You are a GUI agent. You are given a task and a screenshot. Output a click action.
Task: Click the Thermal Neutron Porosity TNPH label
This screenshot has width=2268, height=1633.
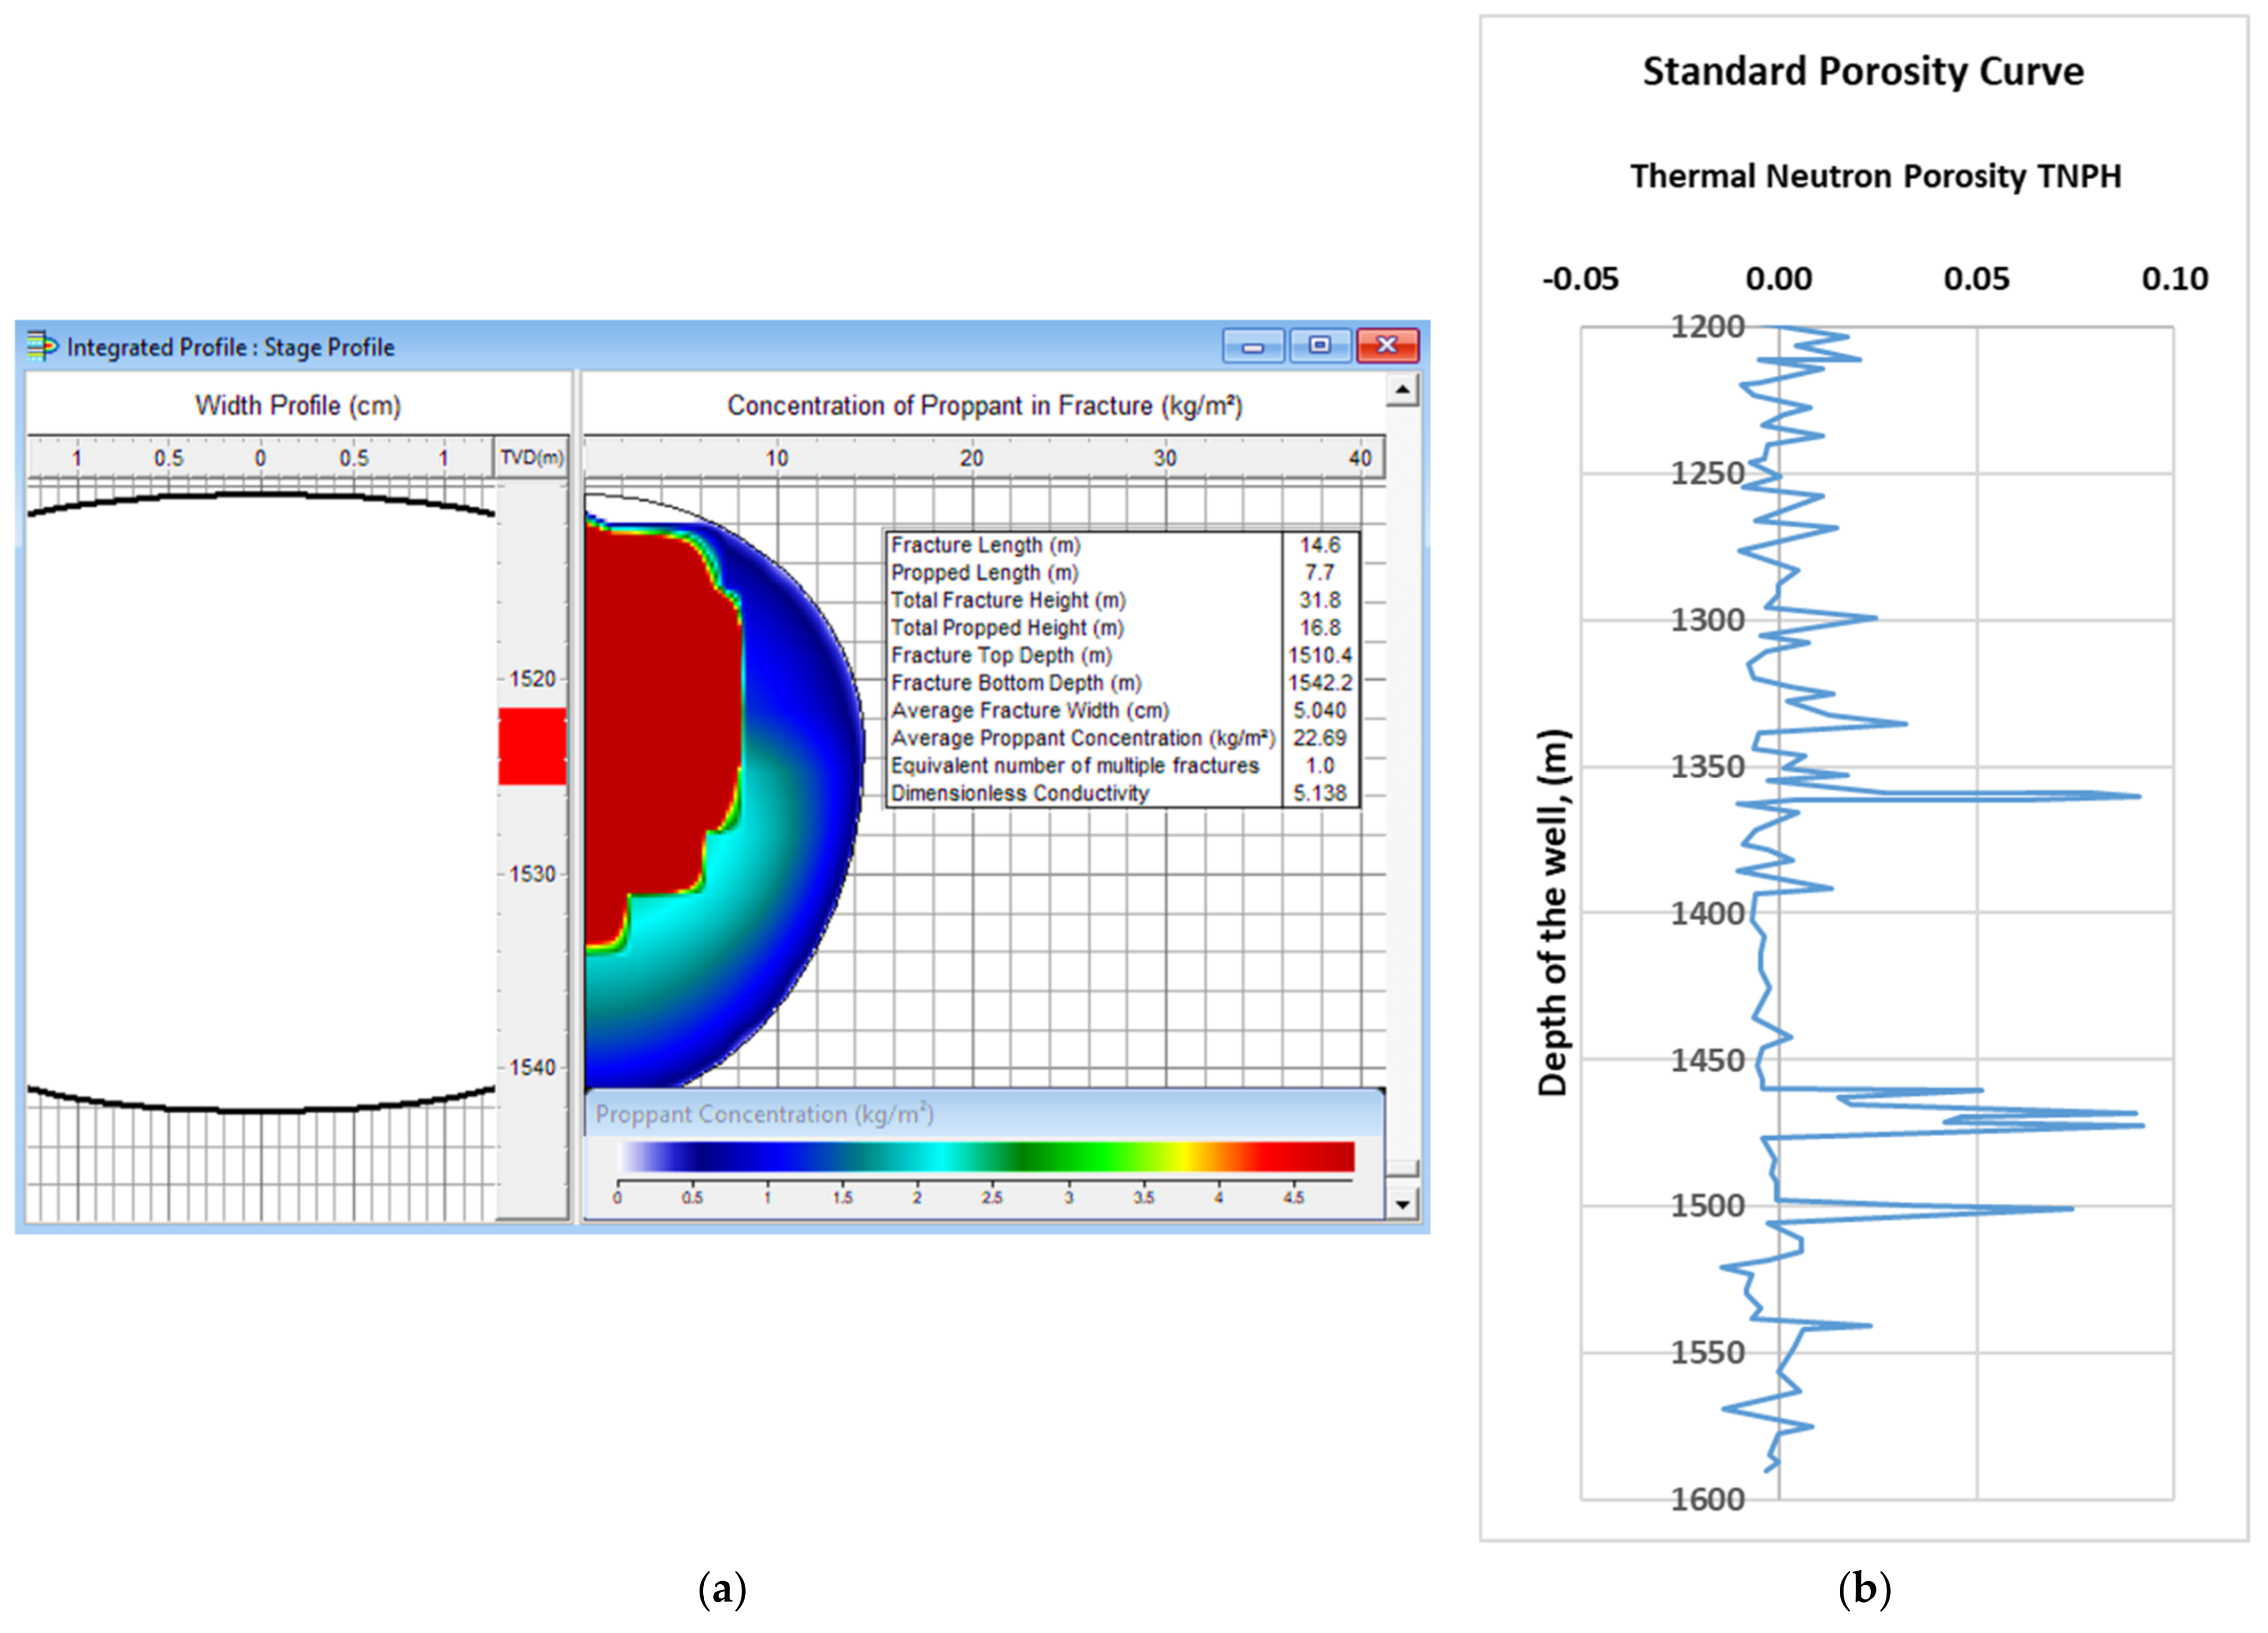pyautogui.click(x=1875, y=176)
